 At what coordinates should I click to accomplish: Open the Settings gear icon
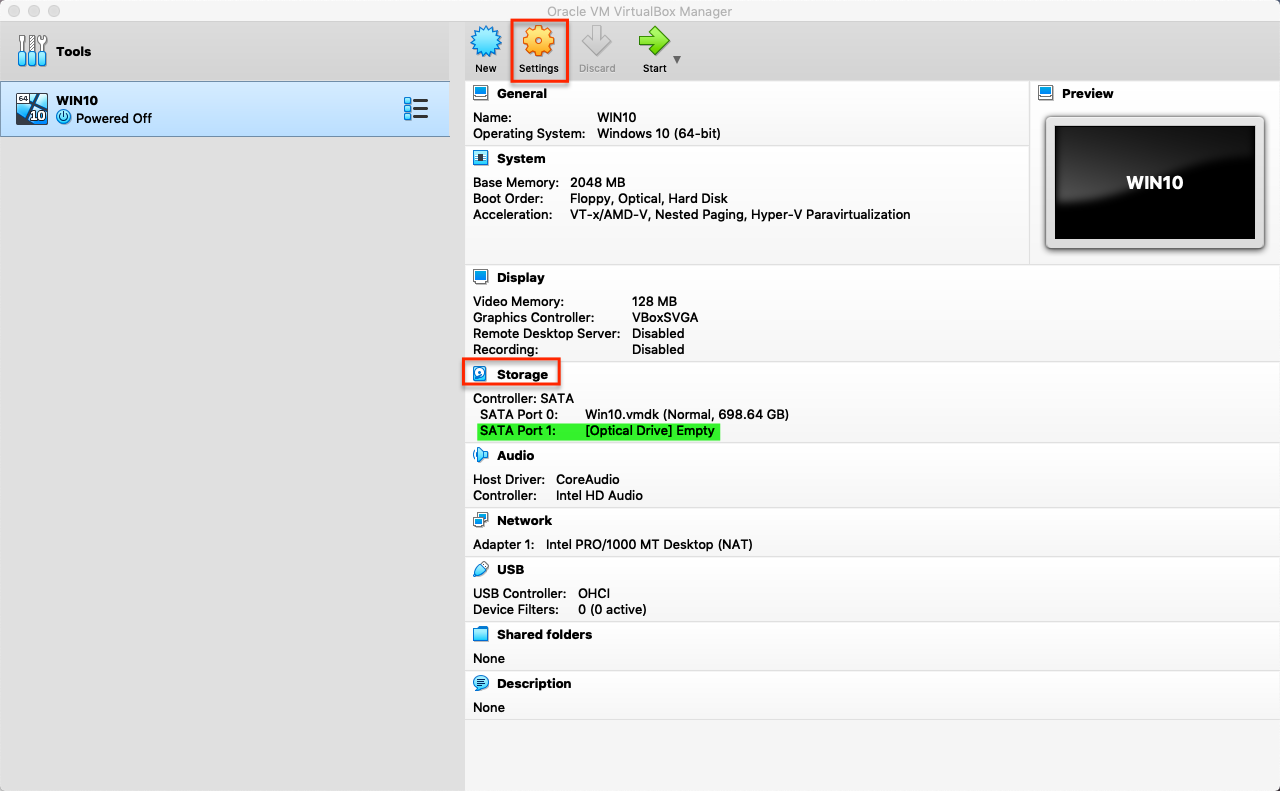pos(539,42)
